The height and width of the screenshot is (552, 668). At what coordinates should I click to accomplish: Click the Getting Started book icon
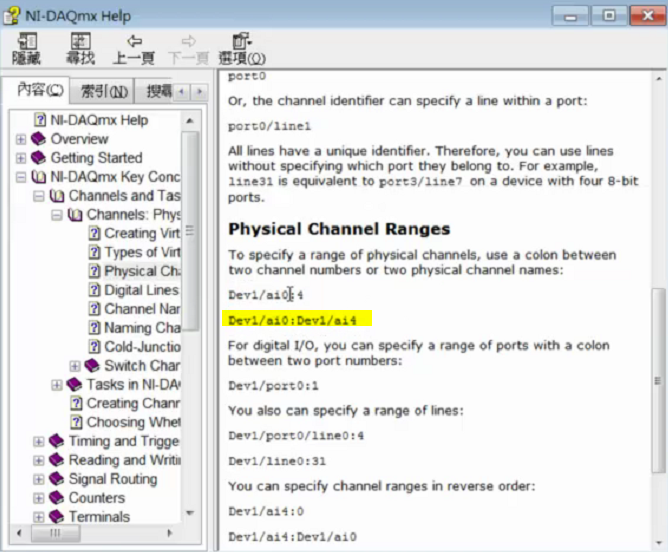38,158
